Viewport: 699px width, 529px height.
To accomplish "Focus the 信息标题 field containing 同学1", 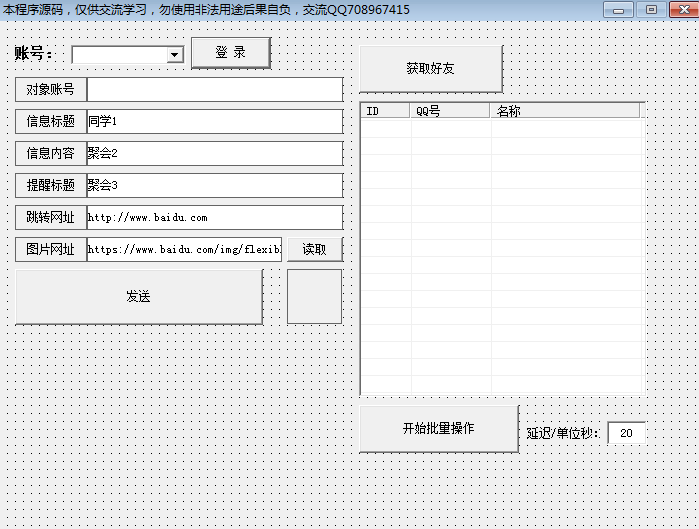I will click(214, 122).
